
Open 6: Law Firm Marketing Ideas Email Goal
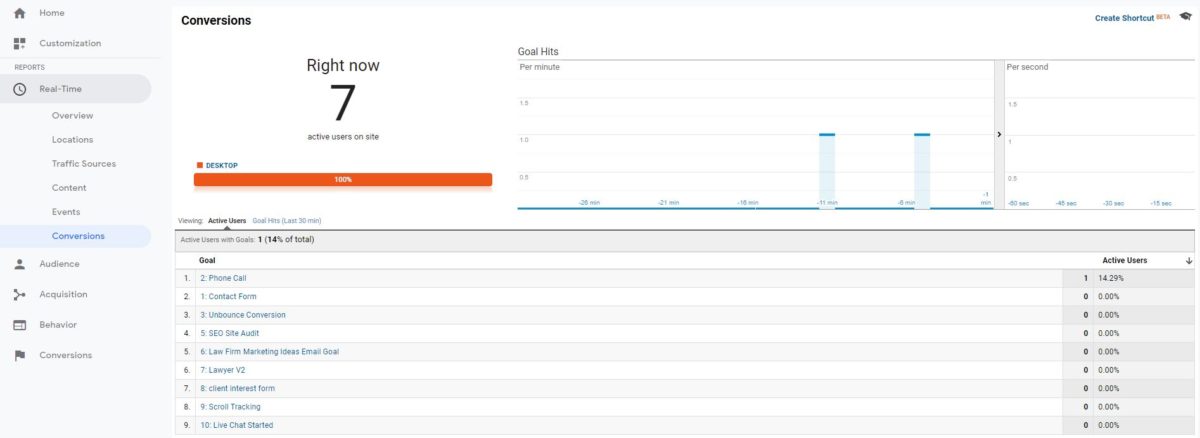coord(269,352)
